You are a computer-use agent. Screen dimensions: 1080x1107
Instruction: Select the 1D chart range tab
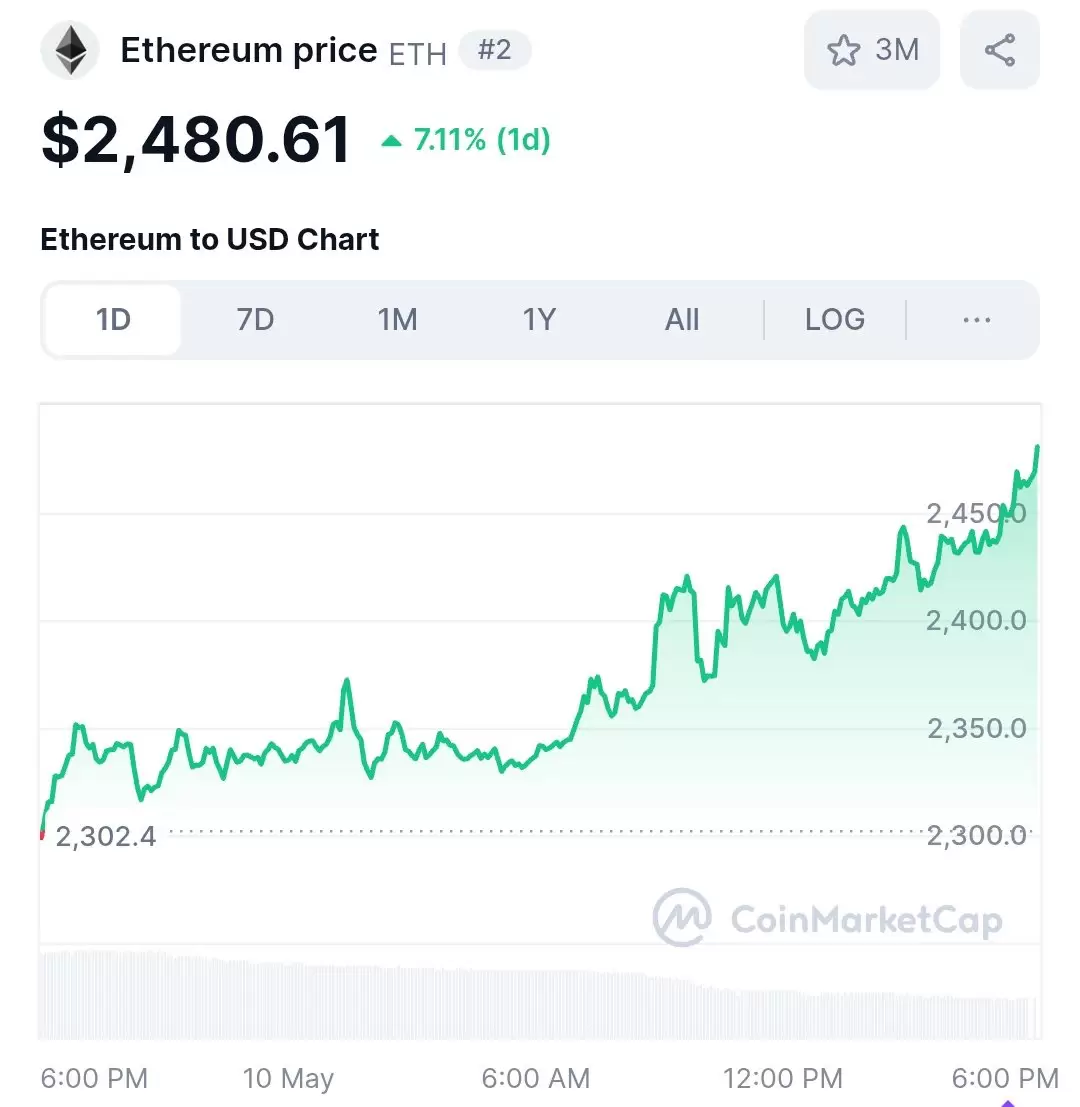(113, 320)
